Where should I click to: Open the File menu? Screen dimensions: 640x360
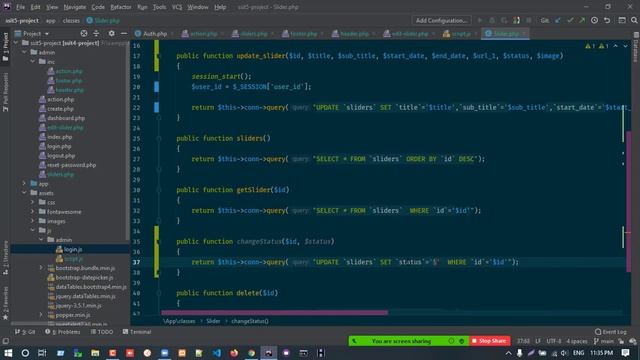(x=20, y=7)
